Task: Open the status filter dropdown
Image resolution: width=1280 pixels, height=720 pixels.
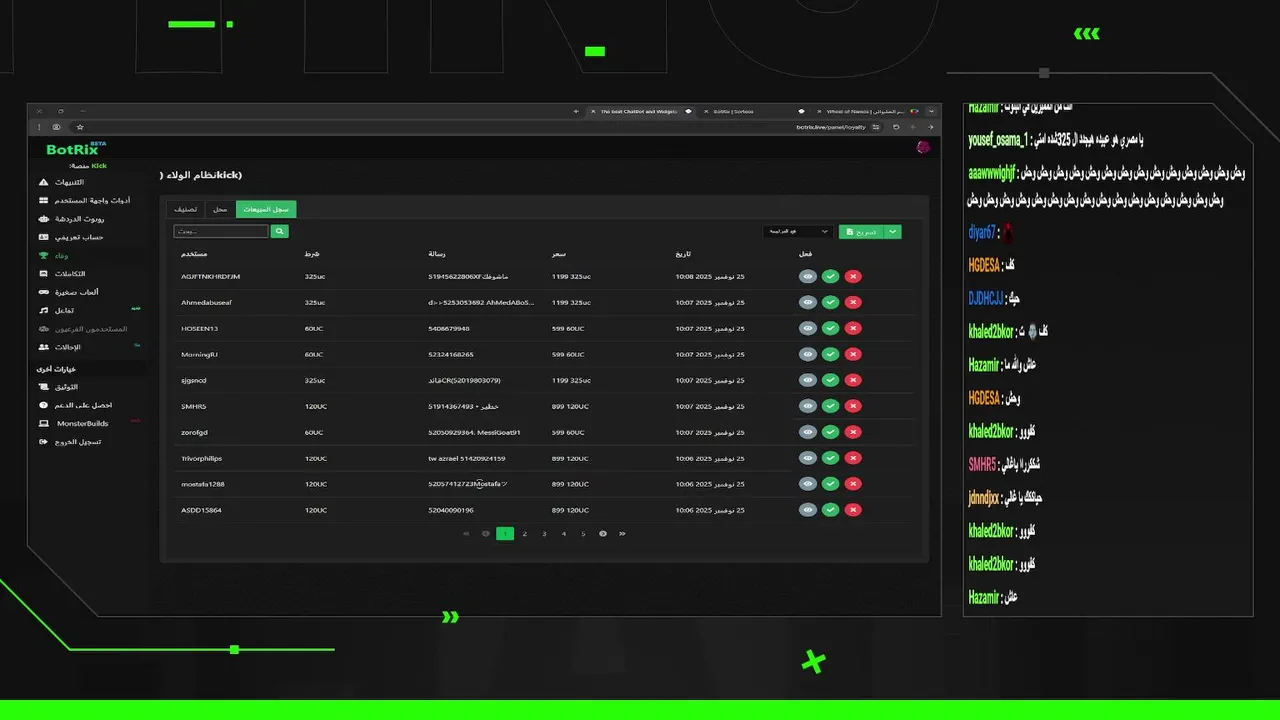Action: pyautogui.click(x=797, y=231)
